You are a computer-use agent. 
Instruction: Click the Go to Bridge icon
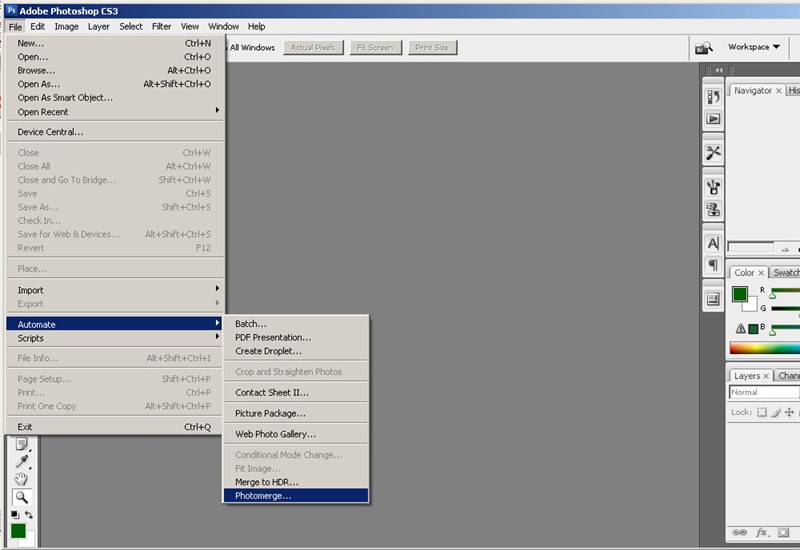pyautogui.click(x=704, y=47)
